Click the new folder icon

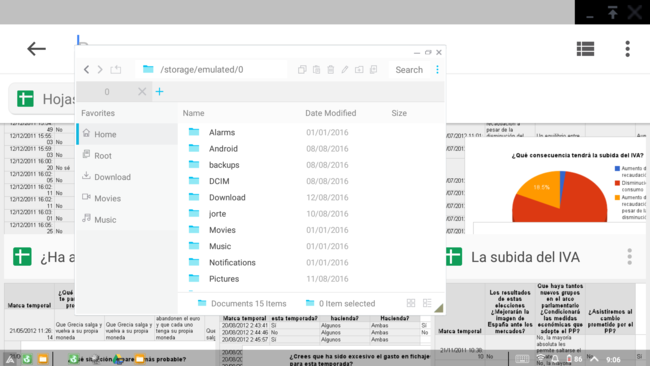tap(359, 70)
